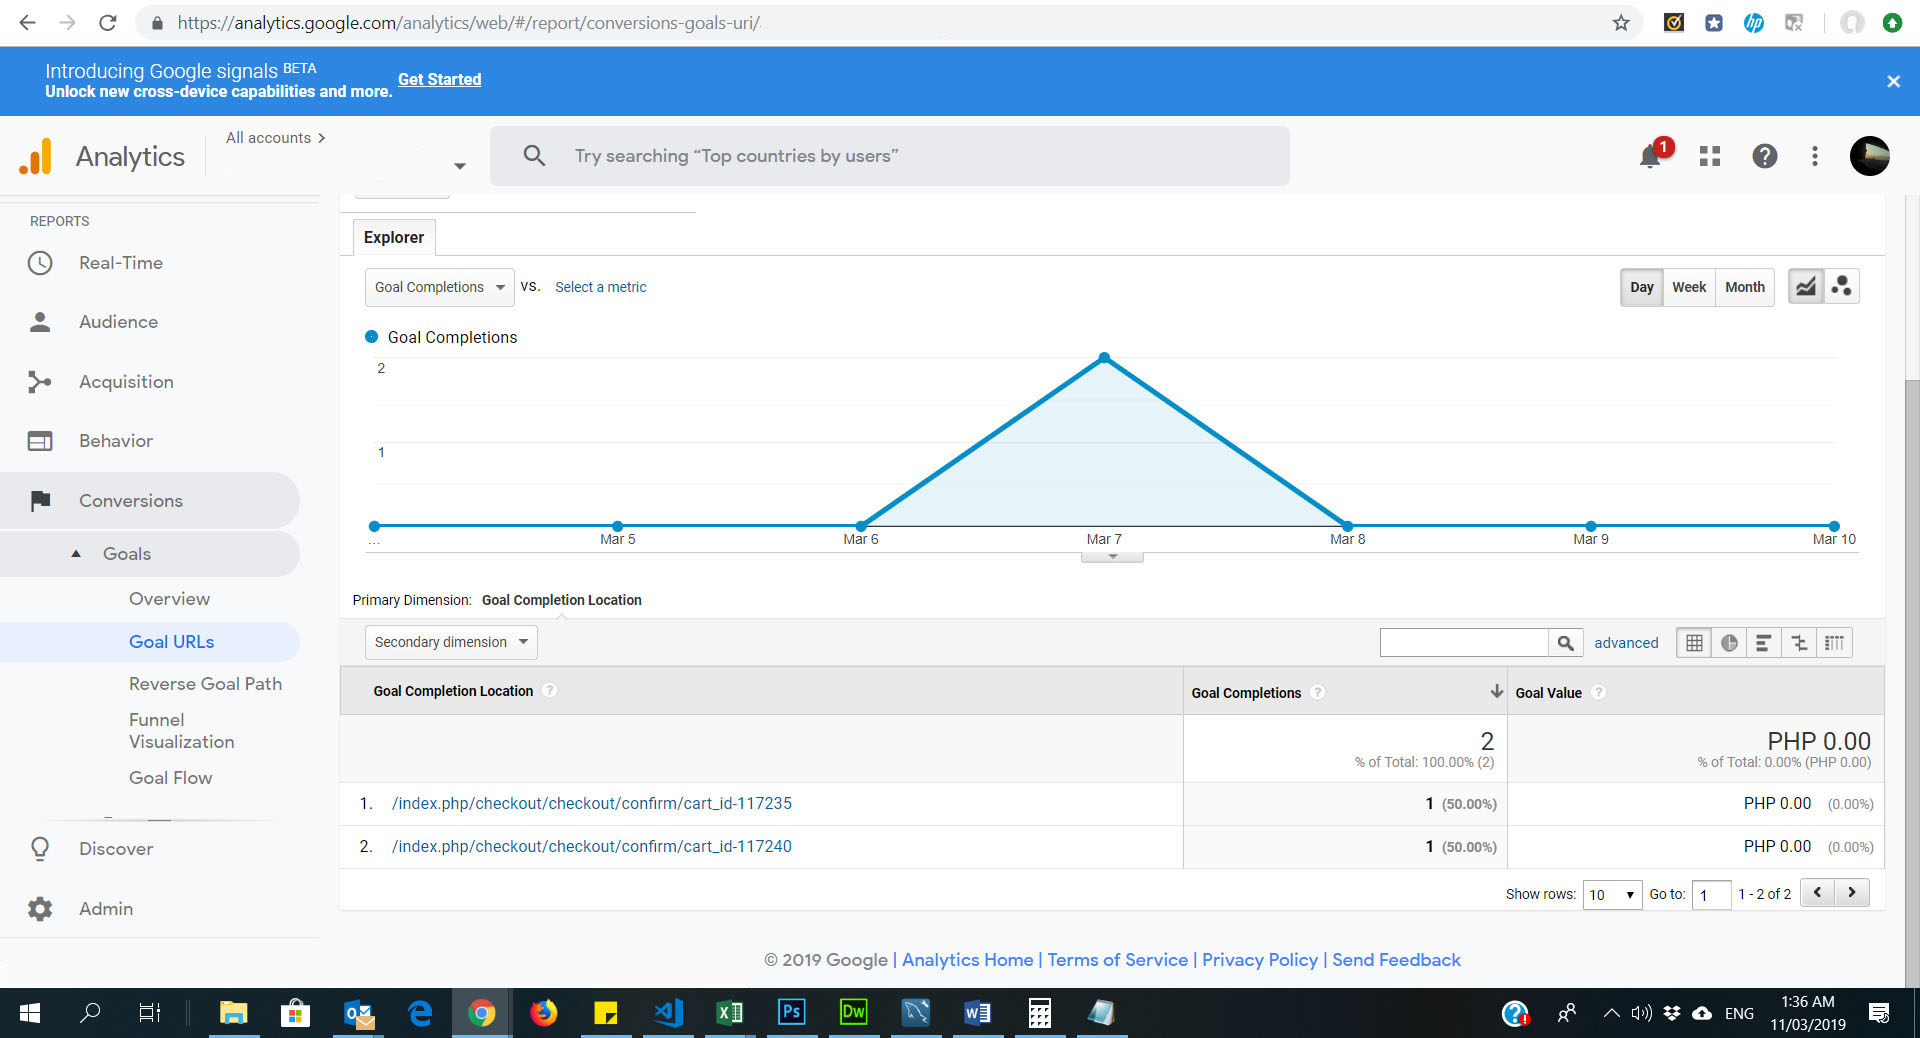Open the Help question mark menu
Viewport: 1920px width, 1038px height.
click(x=1764, y=156)
